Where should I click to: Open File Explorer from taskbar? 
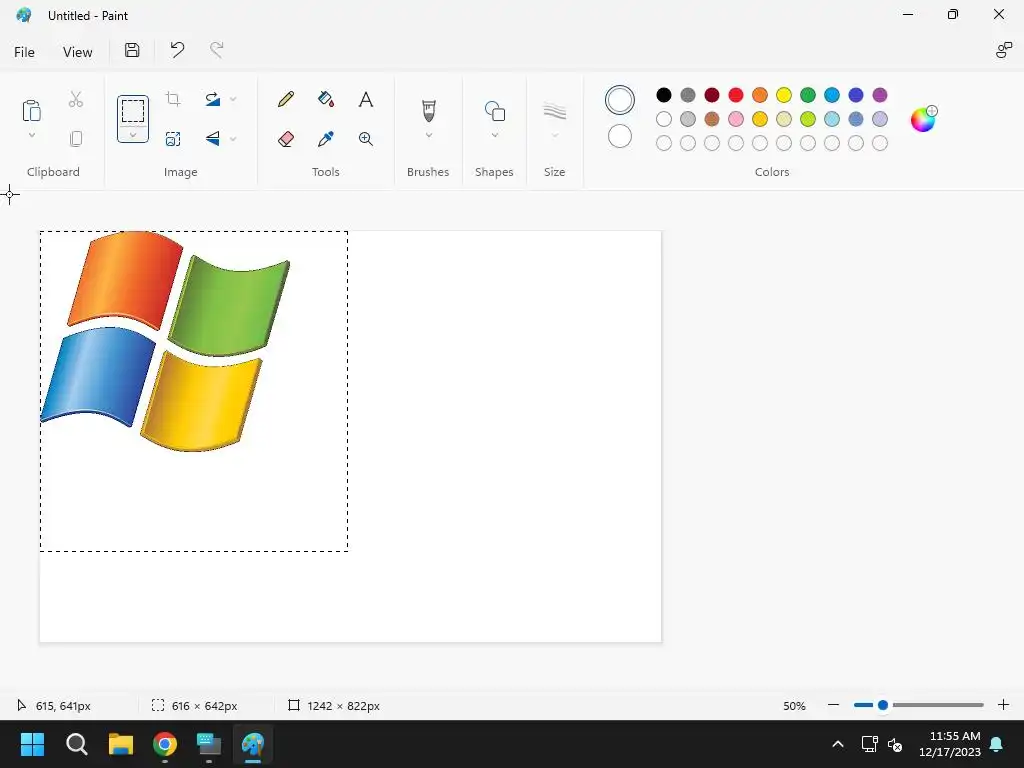pyautogui.click(x=121, y=744)
